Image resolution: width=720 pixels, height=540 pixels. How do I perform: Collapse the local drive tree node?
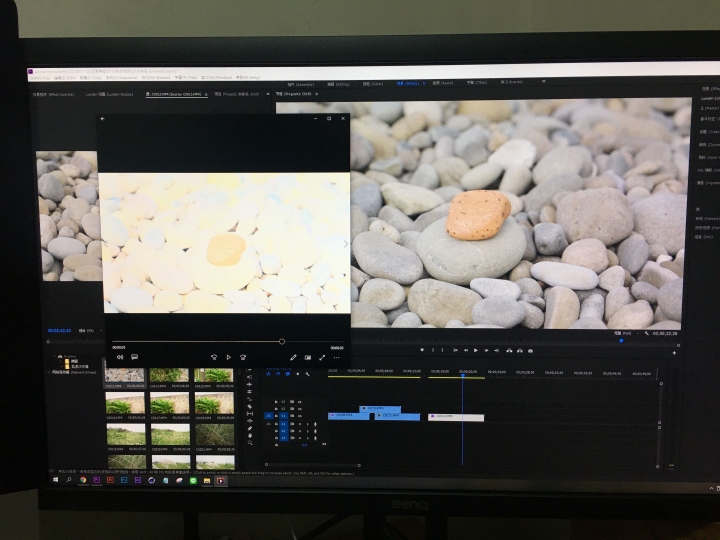click(x=55, y=356)
